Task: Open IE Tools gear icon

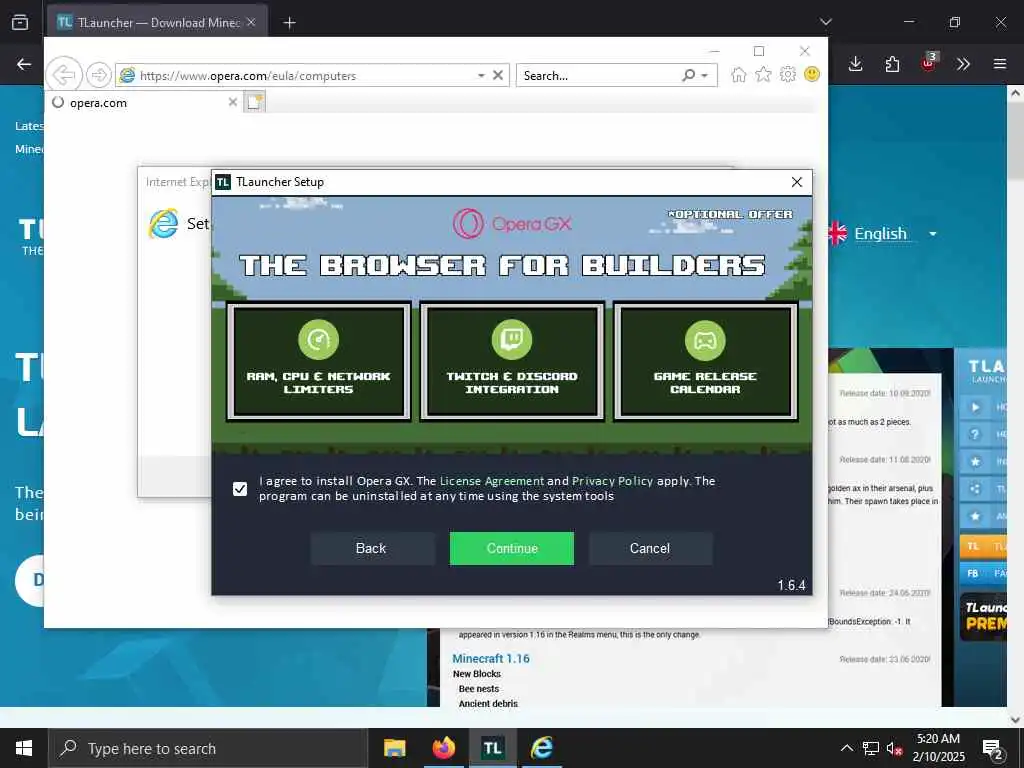Action: [788, 74]
